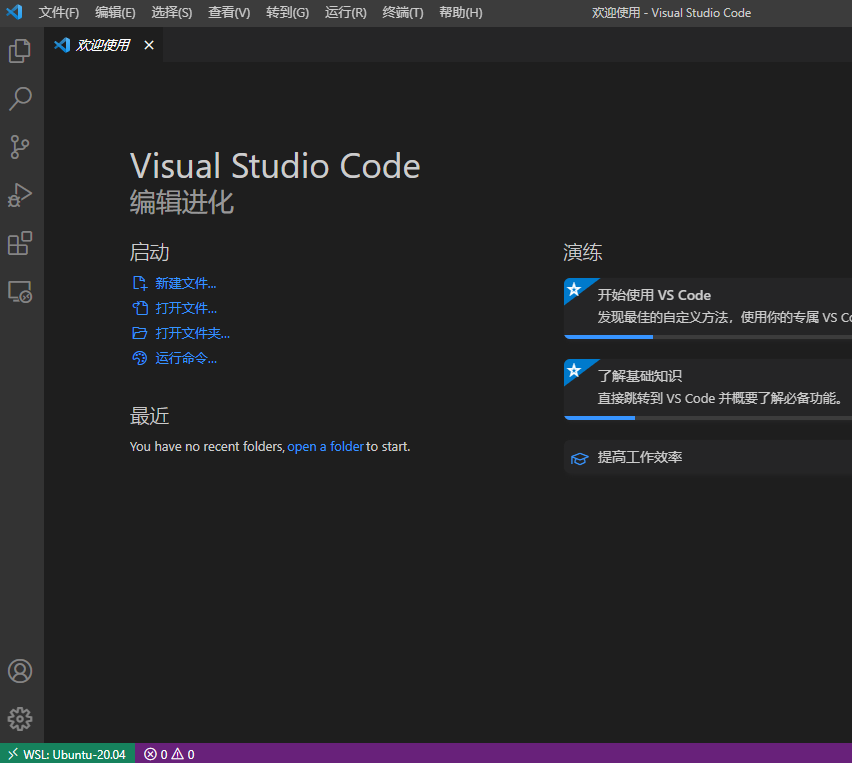Click the remote icon beside WSL: Ubuntu-20.04
852x763 pixels.
click(x=12, y=754)
